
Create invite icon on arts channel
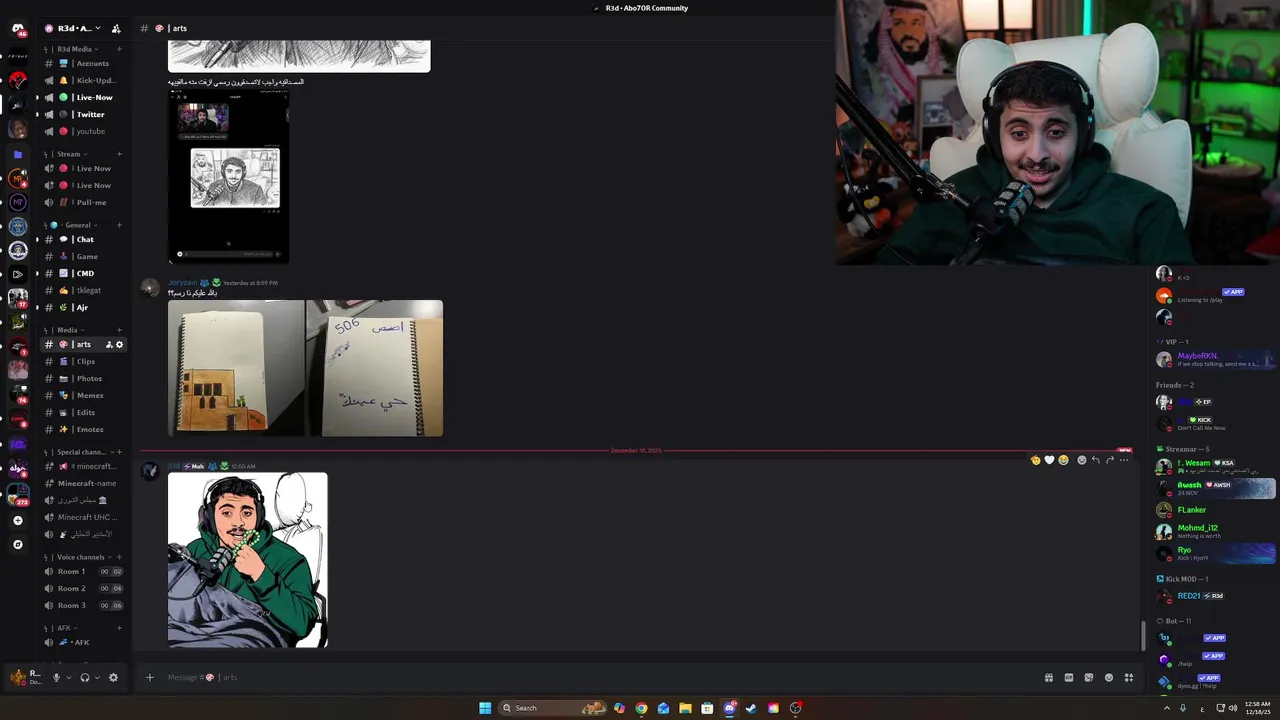(x=109, y=344)
